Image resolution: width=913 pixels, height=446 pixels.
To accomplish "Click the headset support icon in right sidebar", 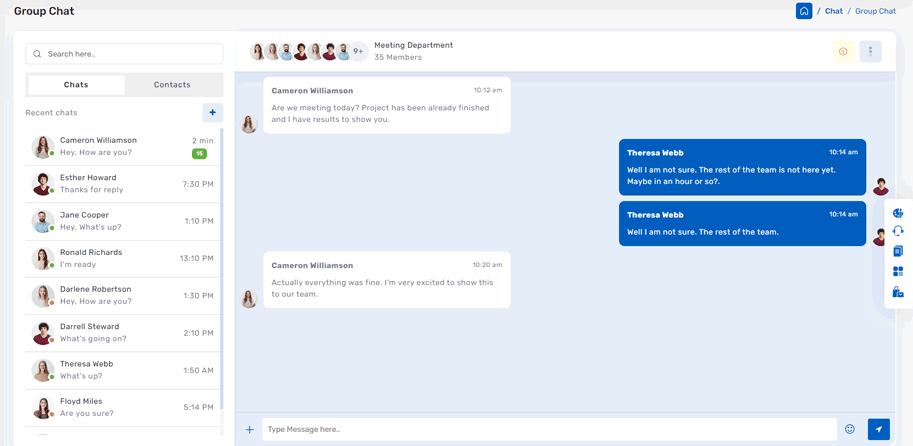I will [898, 231].
